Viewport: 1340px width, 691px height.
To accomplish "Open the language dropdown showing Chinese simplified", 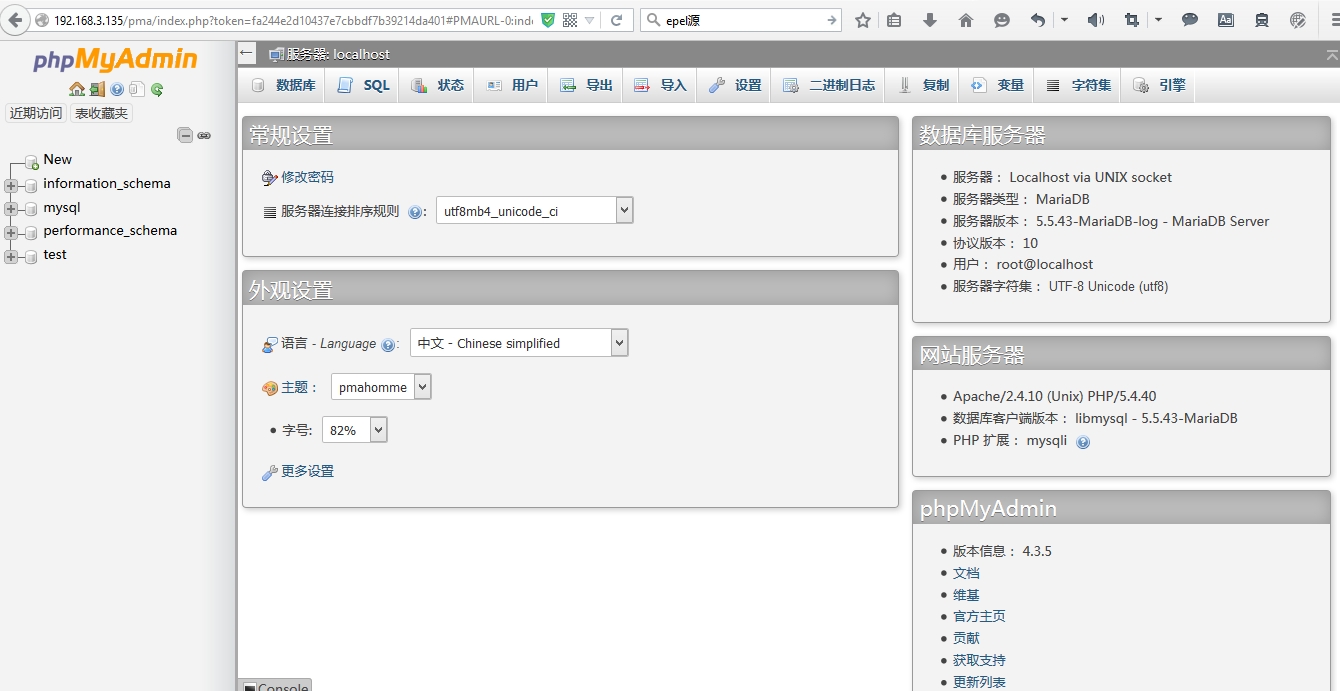I will click(x=519, y=342).
